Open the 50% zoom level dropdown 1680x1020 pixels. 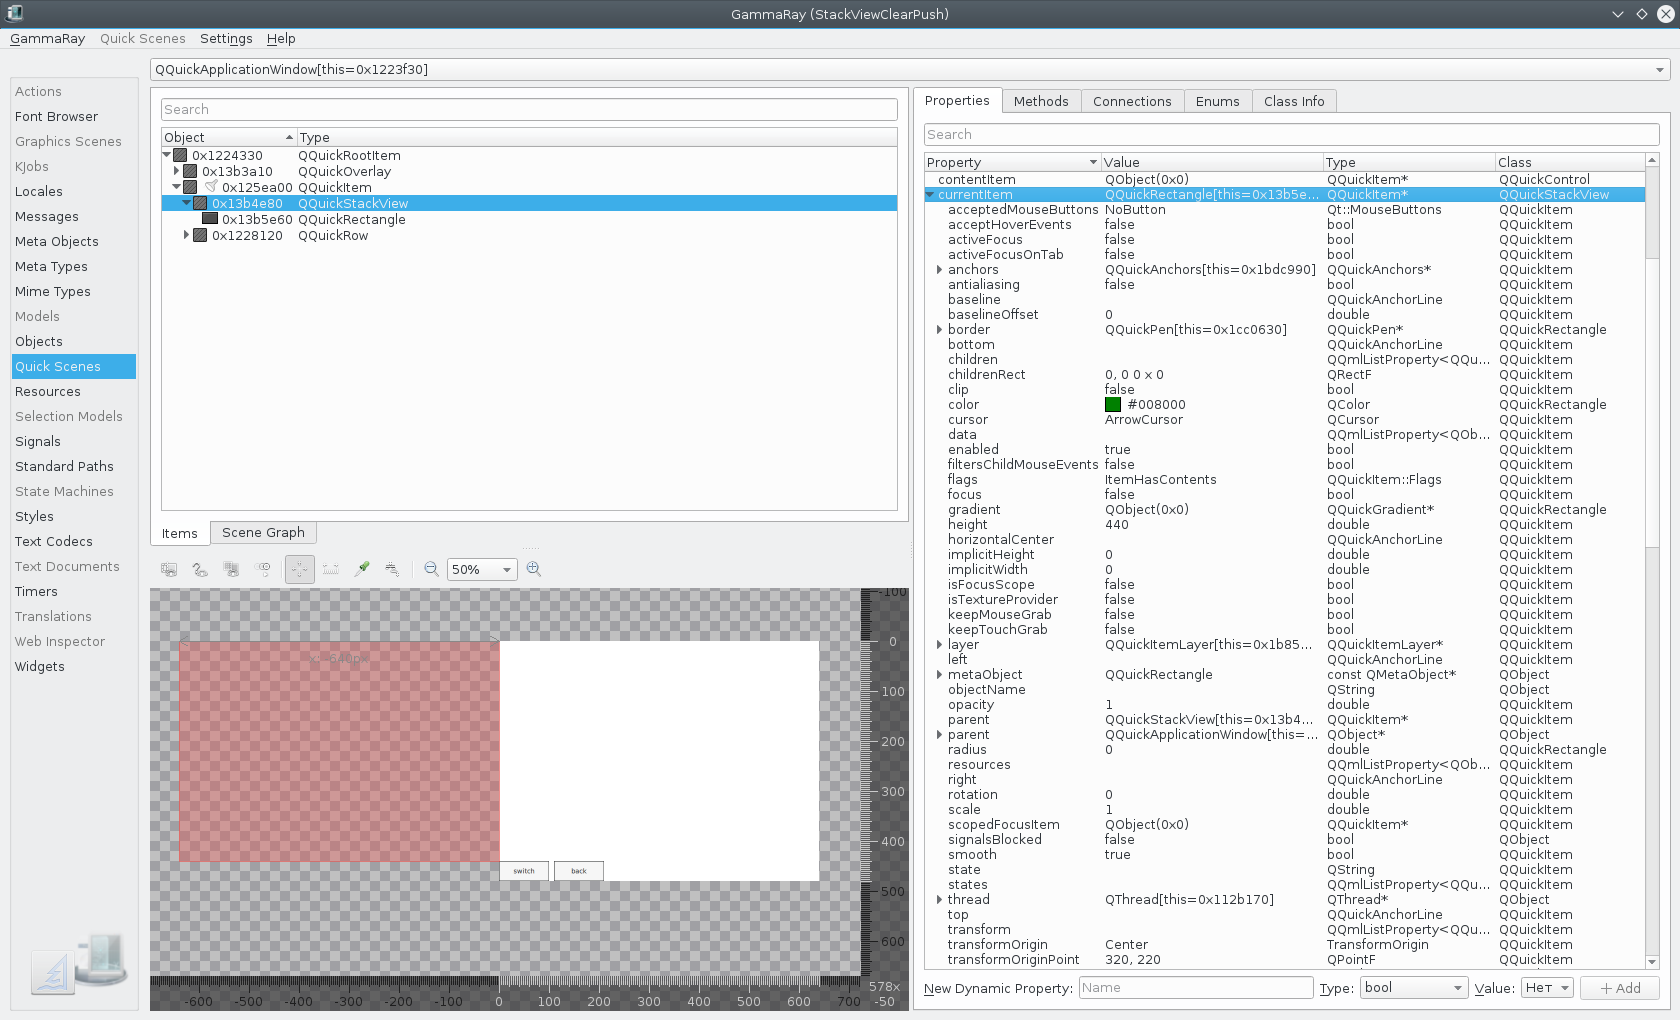click(x=481, y=569)
